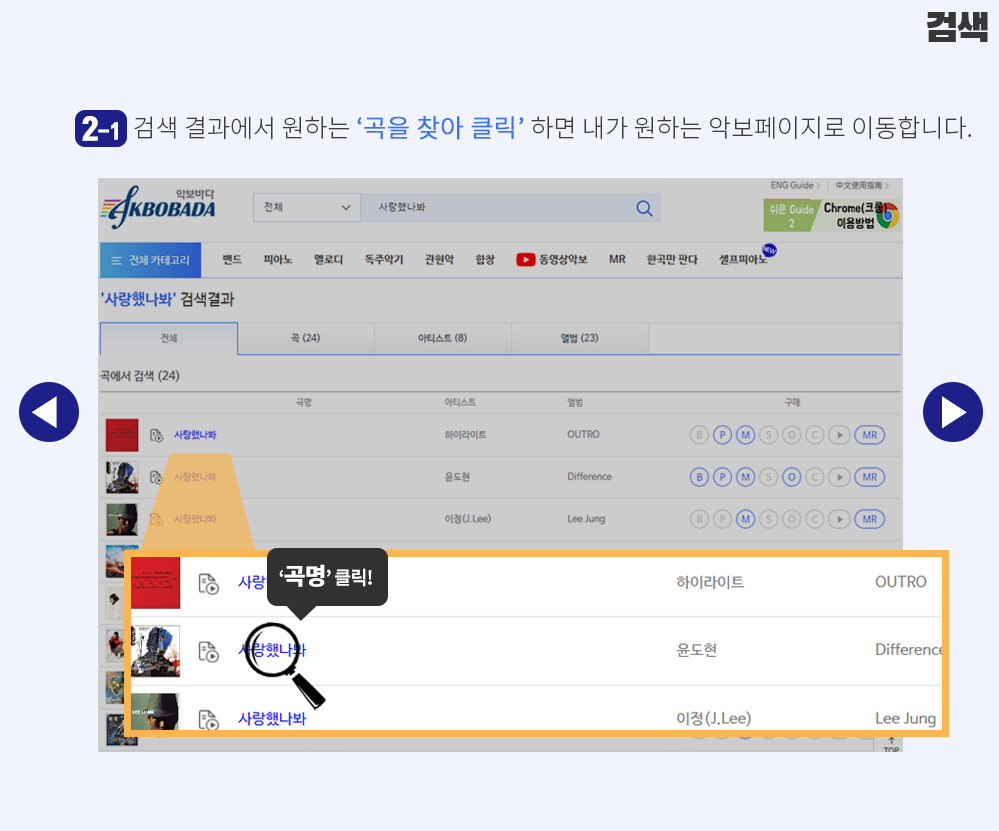The width and height of the screenshot is (999, 831).
Task: Click the C icon in the OUTRO row
Action: coord(814,435)
